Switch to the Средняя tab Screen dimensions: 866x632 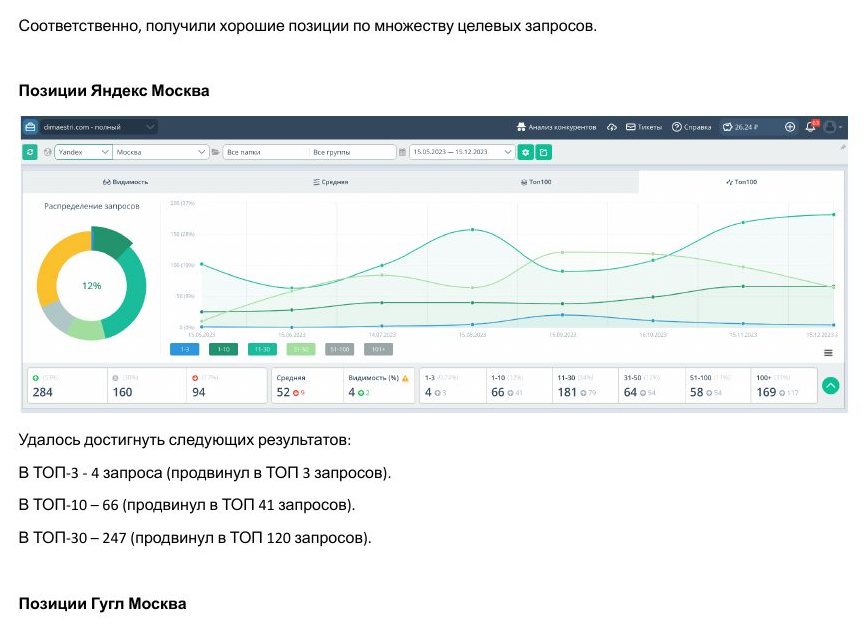tap(330, 182)
